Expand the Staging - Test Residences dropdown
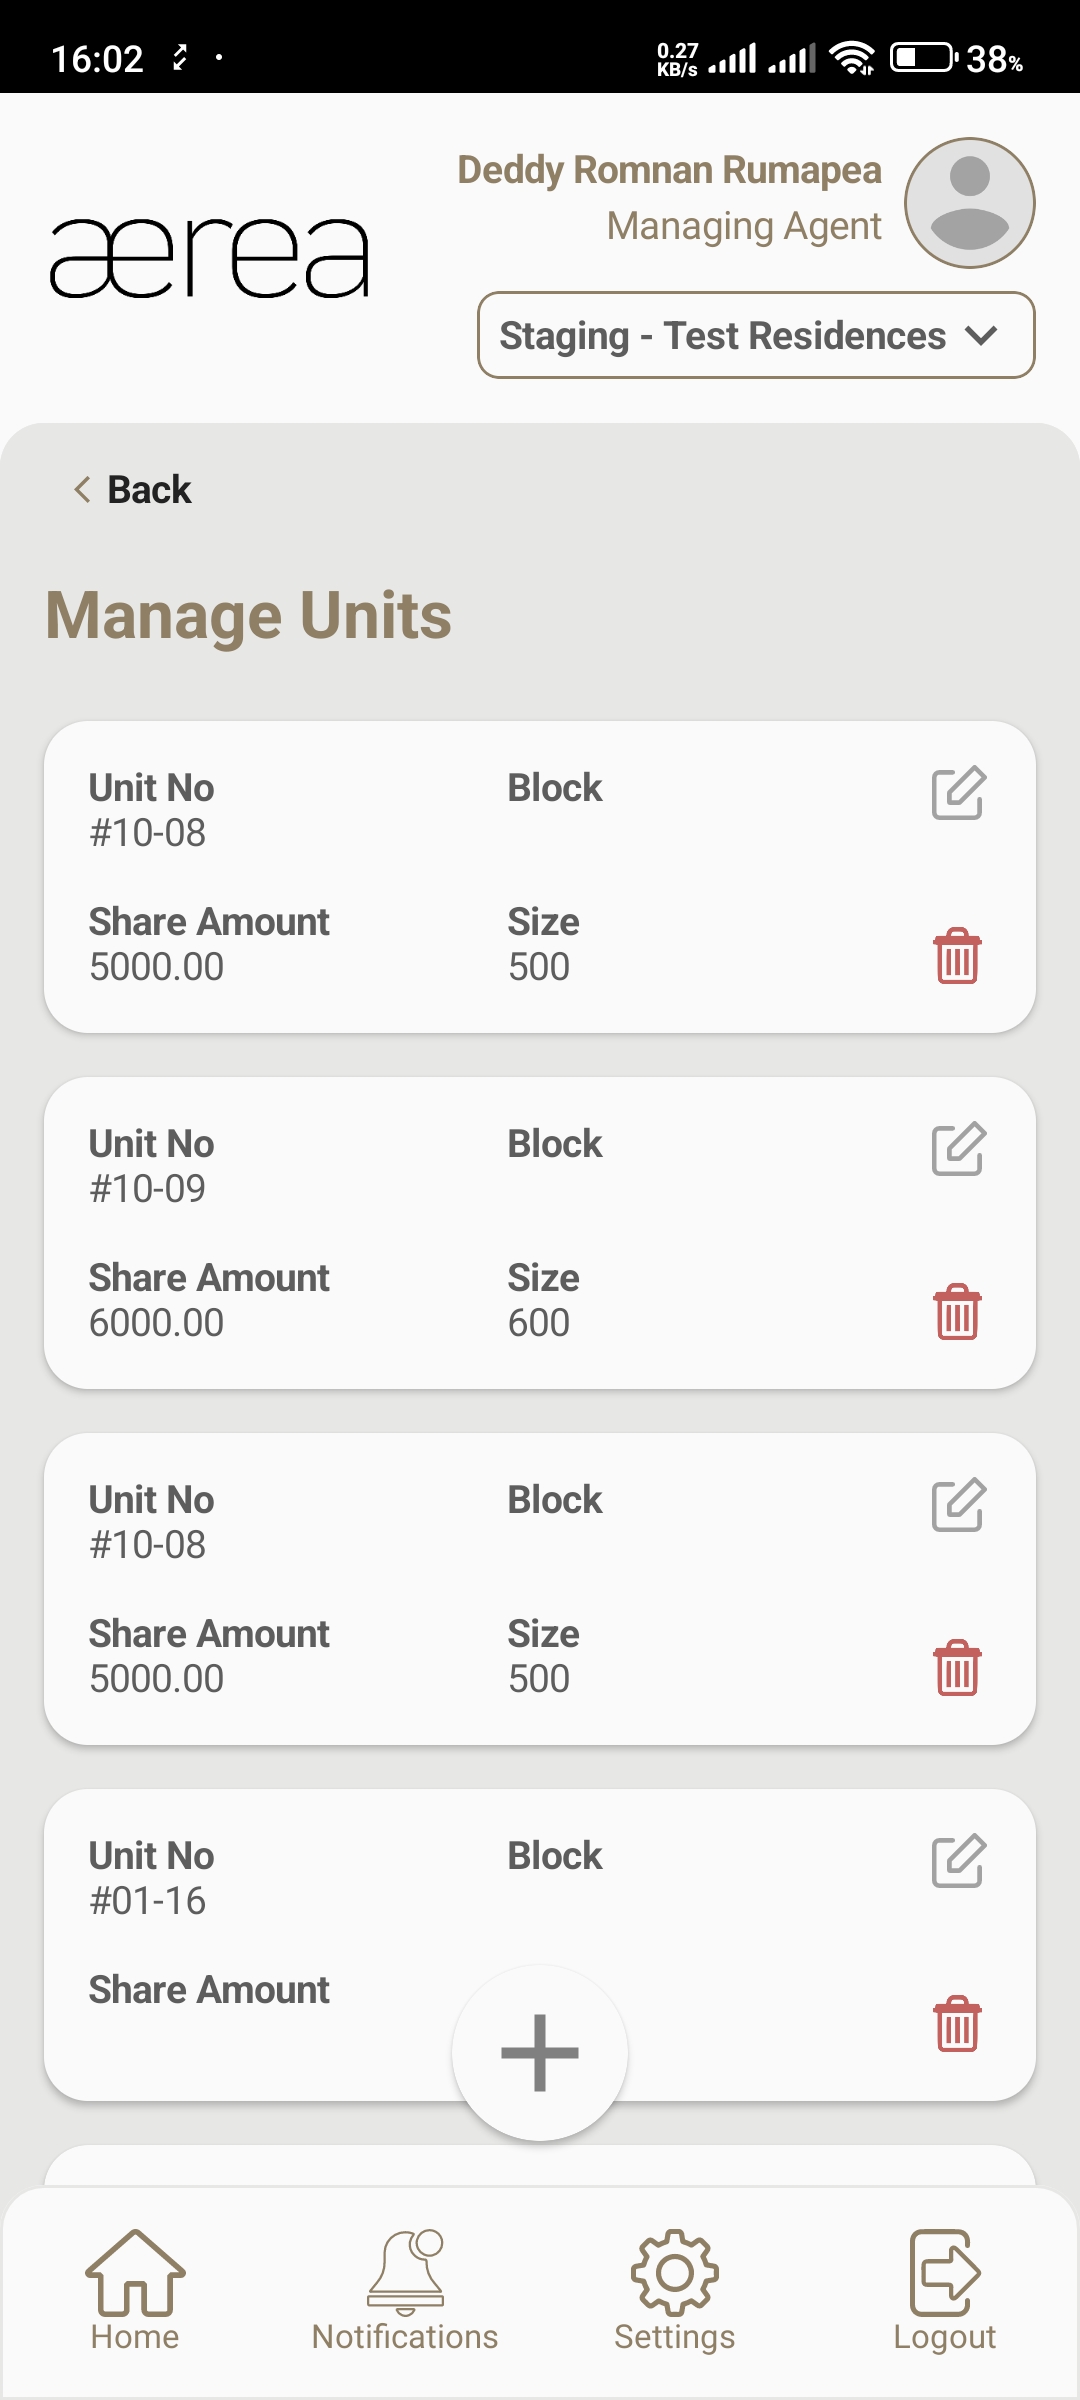The height and width of the screenshot is (2400, 1080). (x=756, y=336)
